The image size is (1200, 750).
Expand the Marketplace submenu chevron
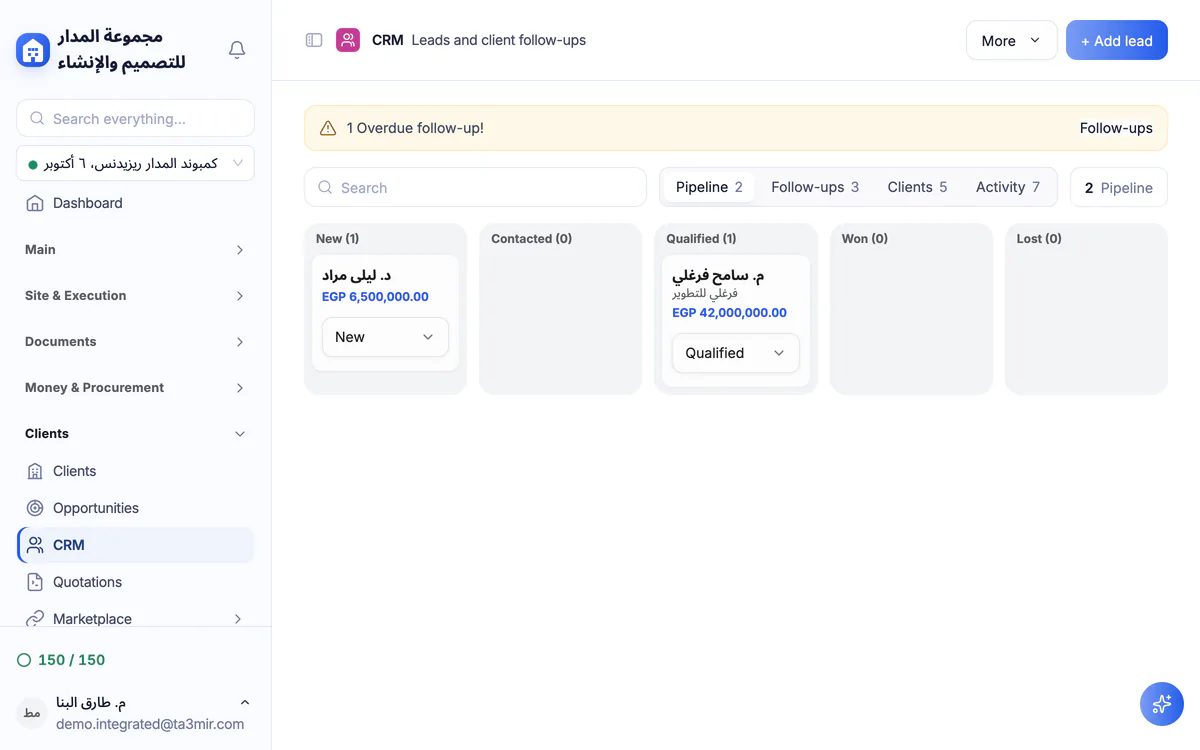click(x=238, y=619)
